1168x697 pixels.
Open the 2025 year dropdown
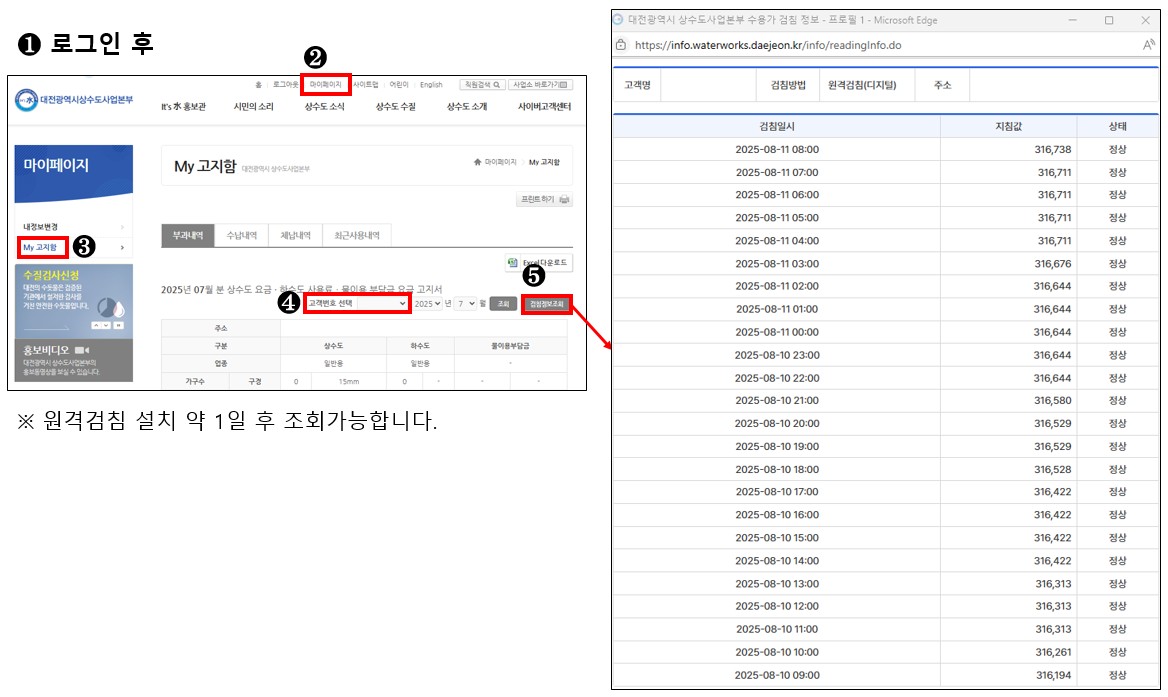tap(427, 303)
